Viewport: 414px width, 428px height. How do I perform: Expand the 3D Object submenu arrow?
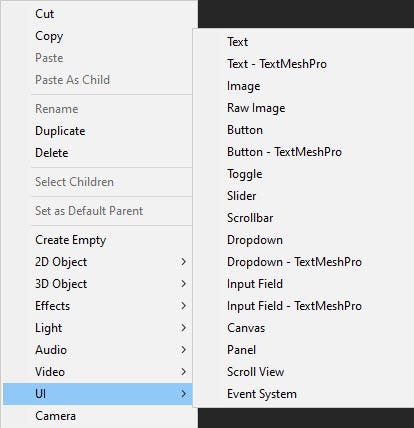tap(183, 284)
